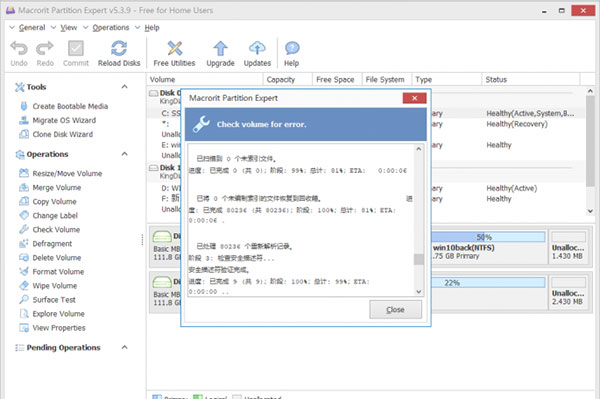The height and width of the screenshot is (399, 600).
Task: Click the Tools section heading
Action: 36,87
